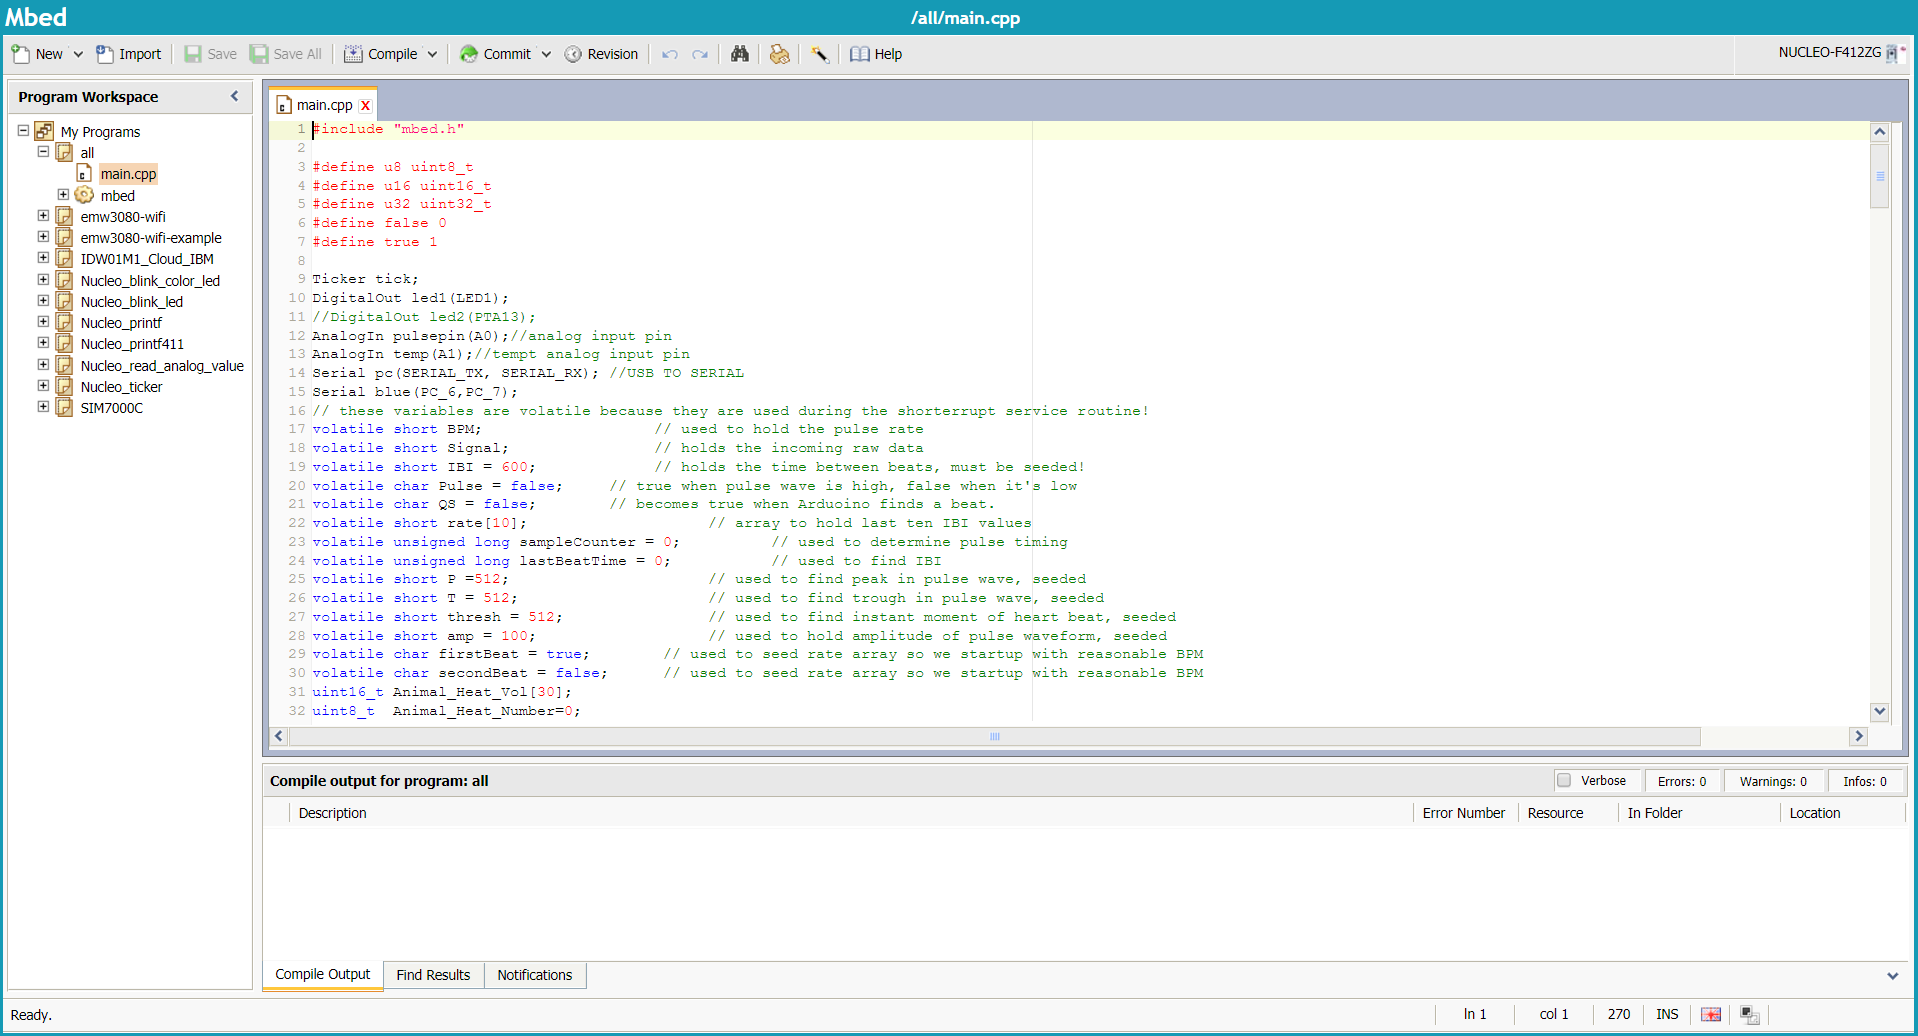Click the Undo arrow icon

670,54
